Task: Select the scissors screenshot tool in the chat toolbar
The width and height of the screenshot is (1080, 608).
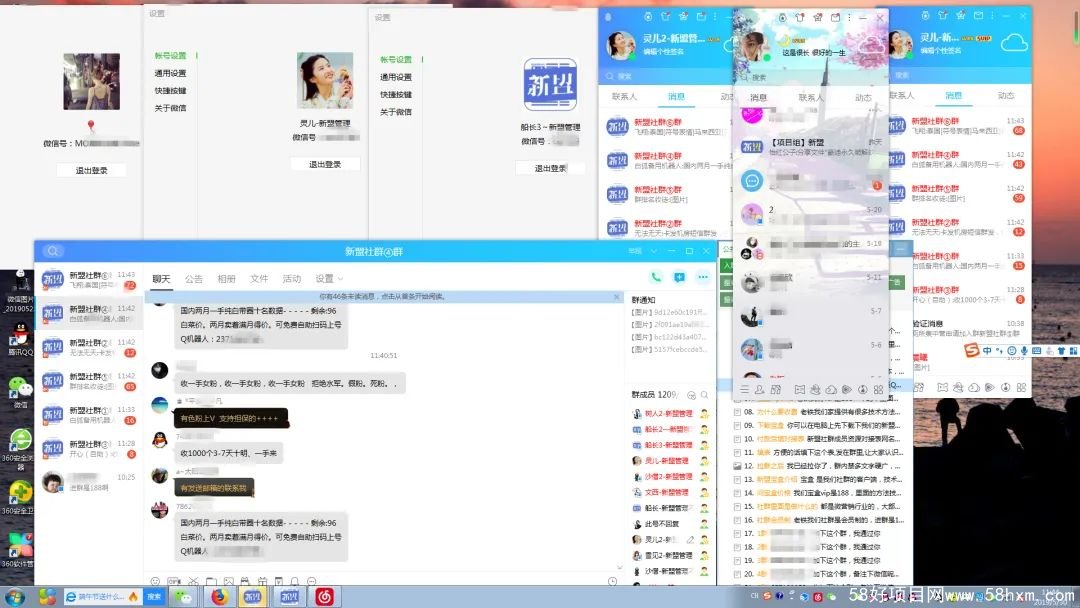Action: pos(193,581)
